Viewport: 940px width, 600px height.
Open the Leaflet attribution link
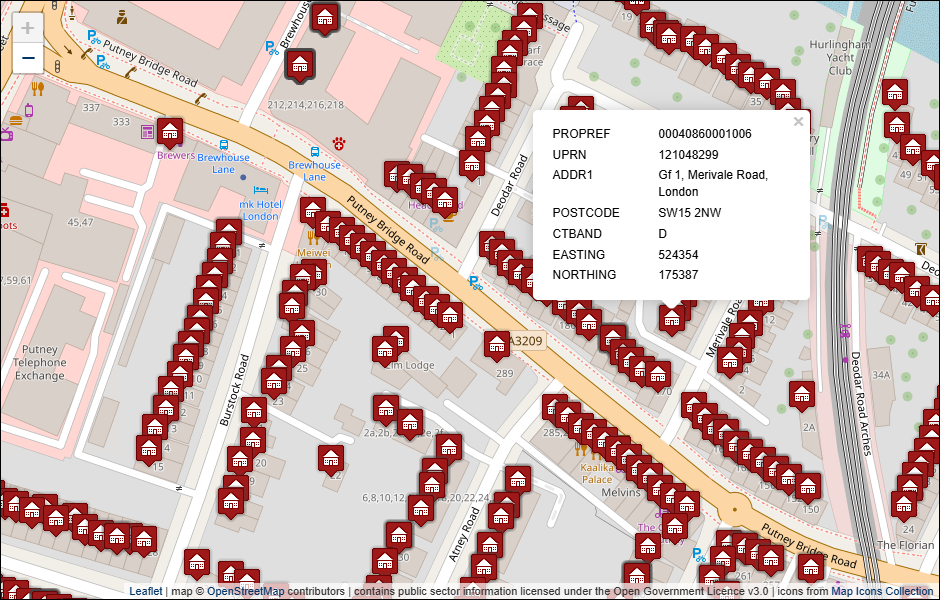(x=145, y=591)
